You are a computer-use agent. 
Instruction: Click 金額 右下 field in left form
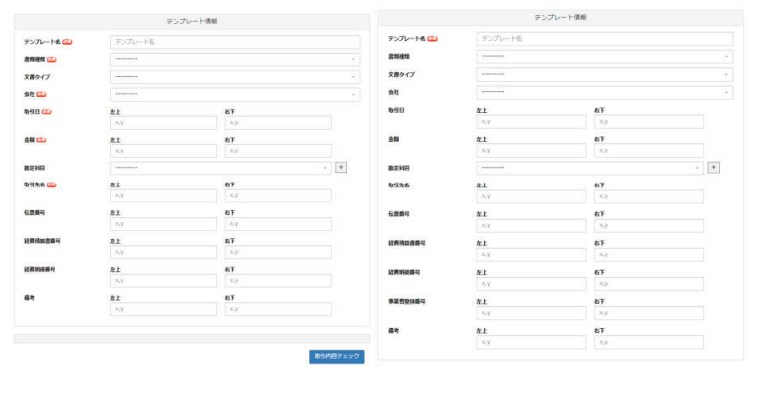coord(278,151)
